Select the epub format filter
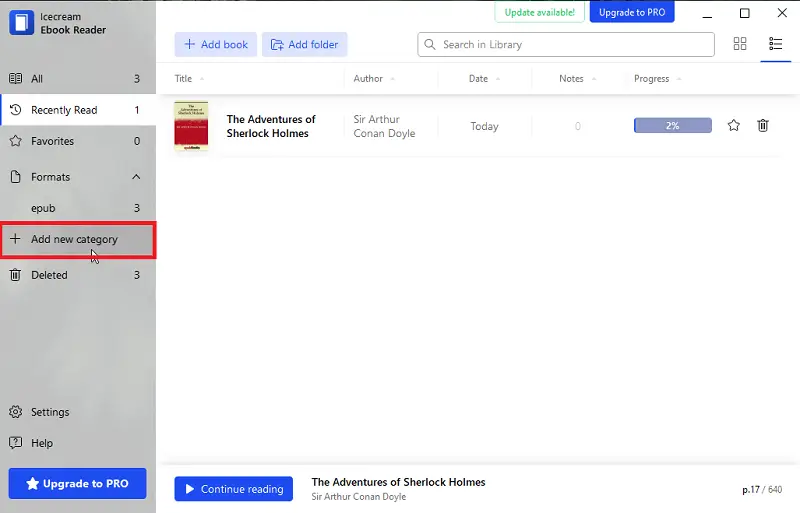 click(78, 208)
